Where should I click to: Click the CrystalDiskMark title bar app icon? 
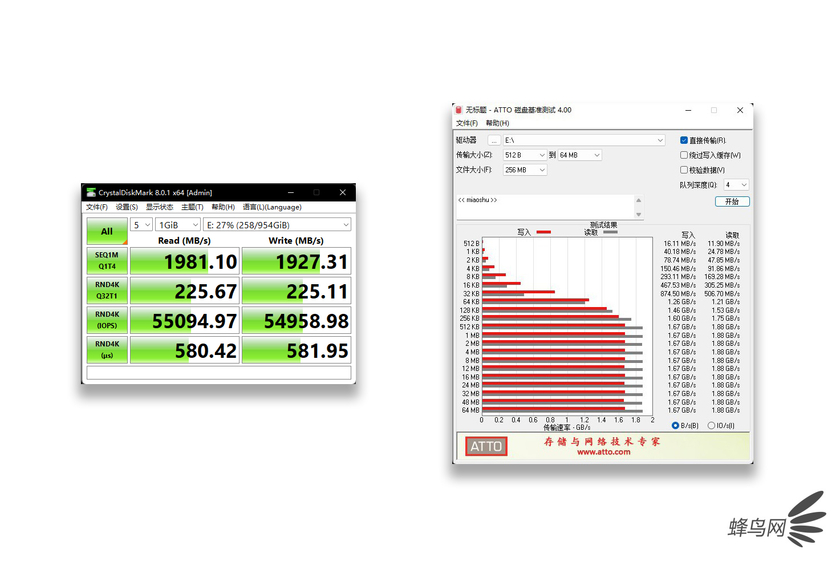[91, 192]
